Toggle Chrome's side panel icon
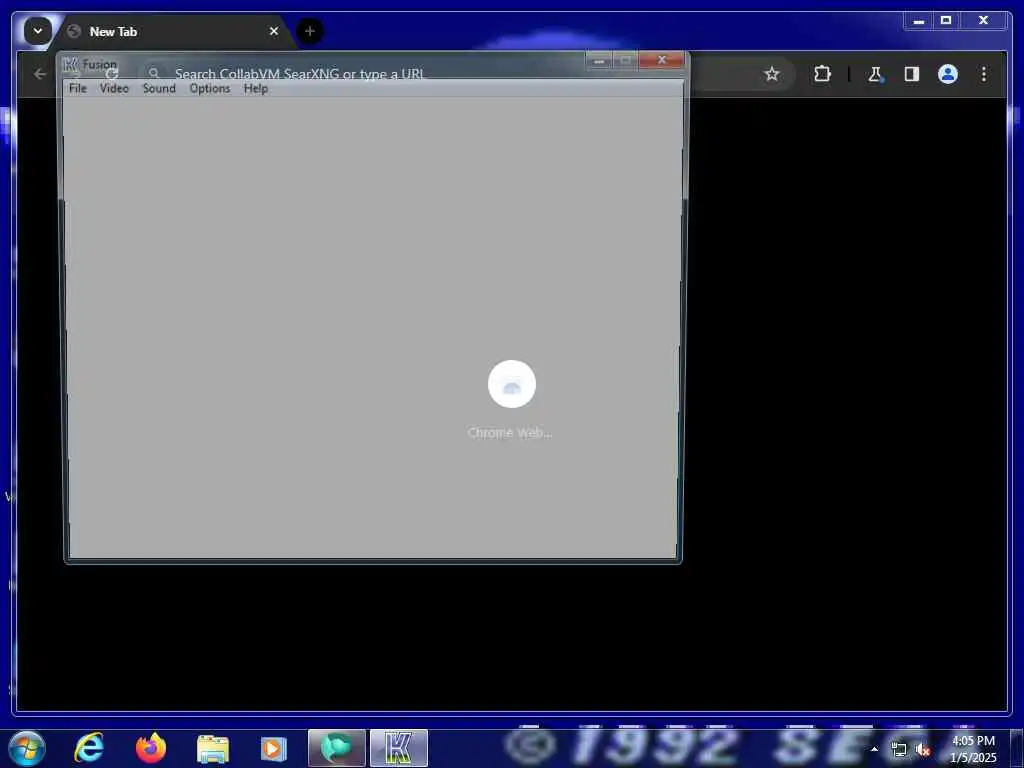 [912, 74]
